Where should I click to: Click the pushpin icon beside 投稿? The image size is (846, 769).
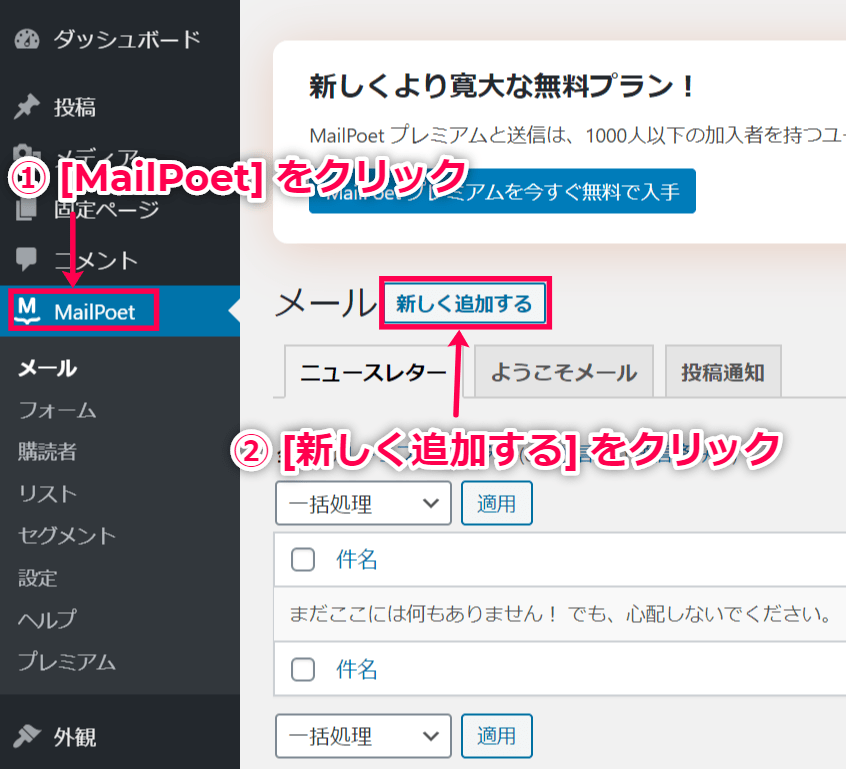coord(27,106)
